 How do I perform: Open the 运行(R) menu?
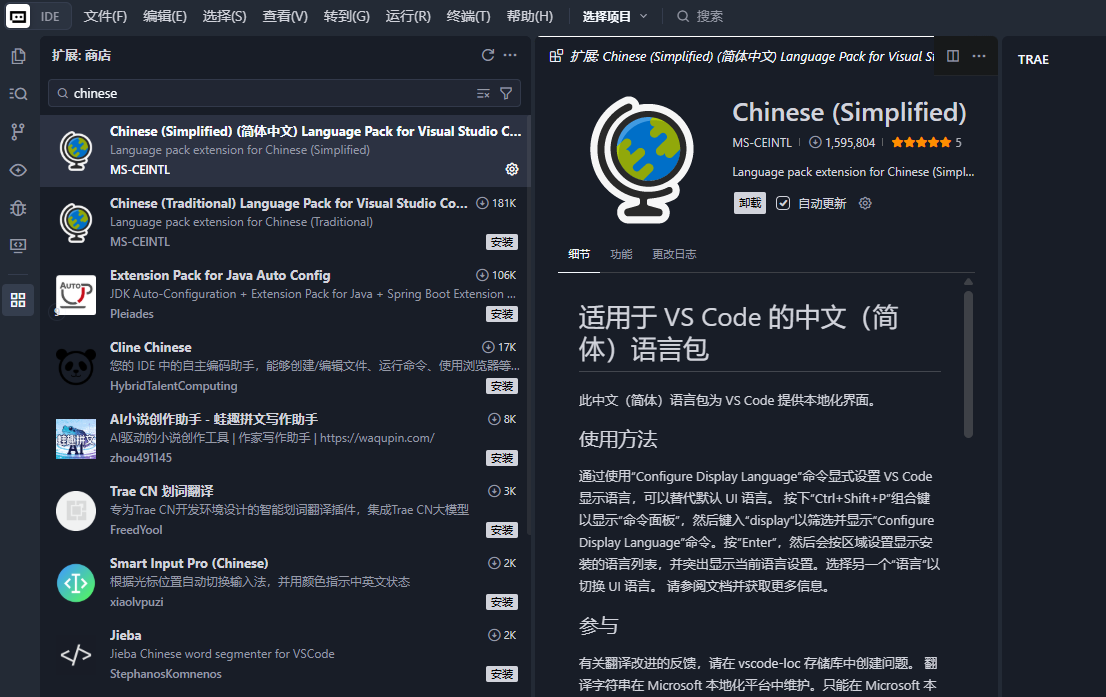[408, 16]
